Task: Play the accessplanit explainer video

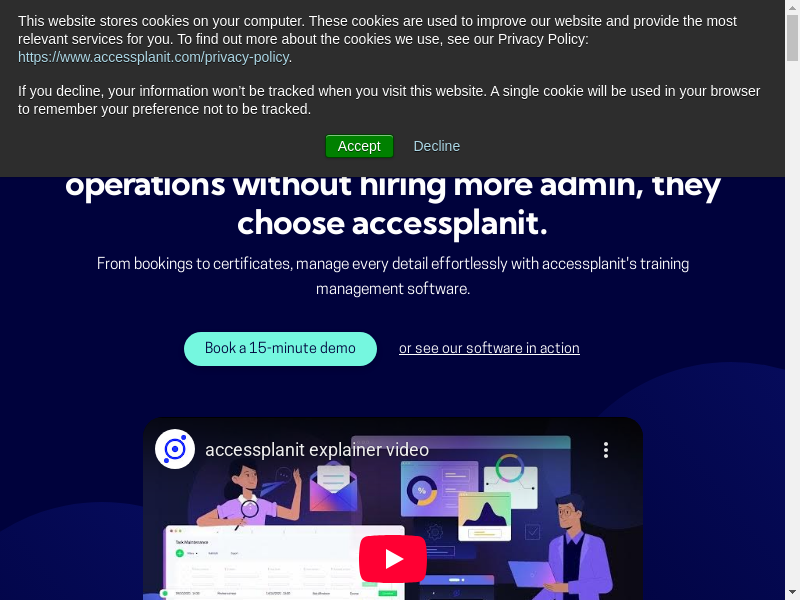Action: pos(393,559)
